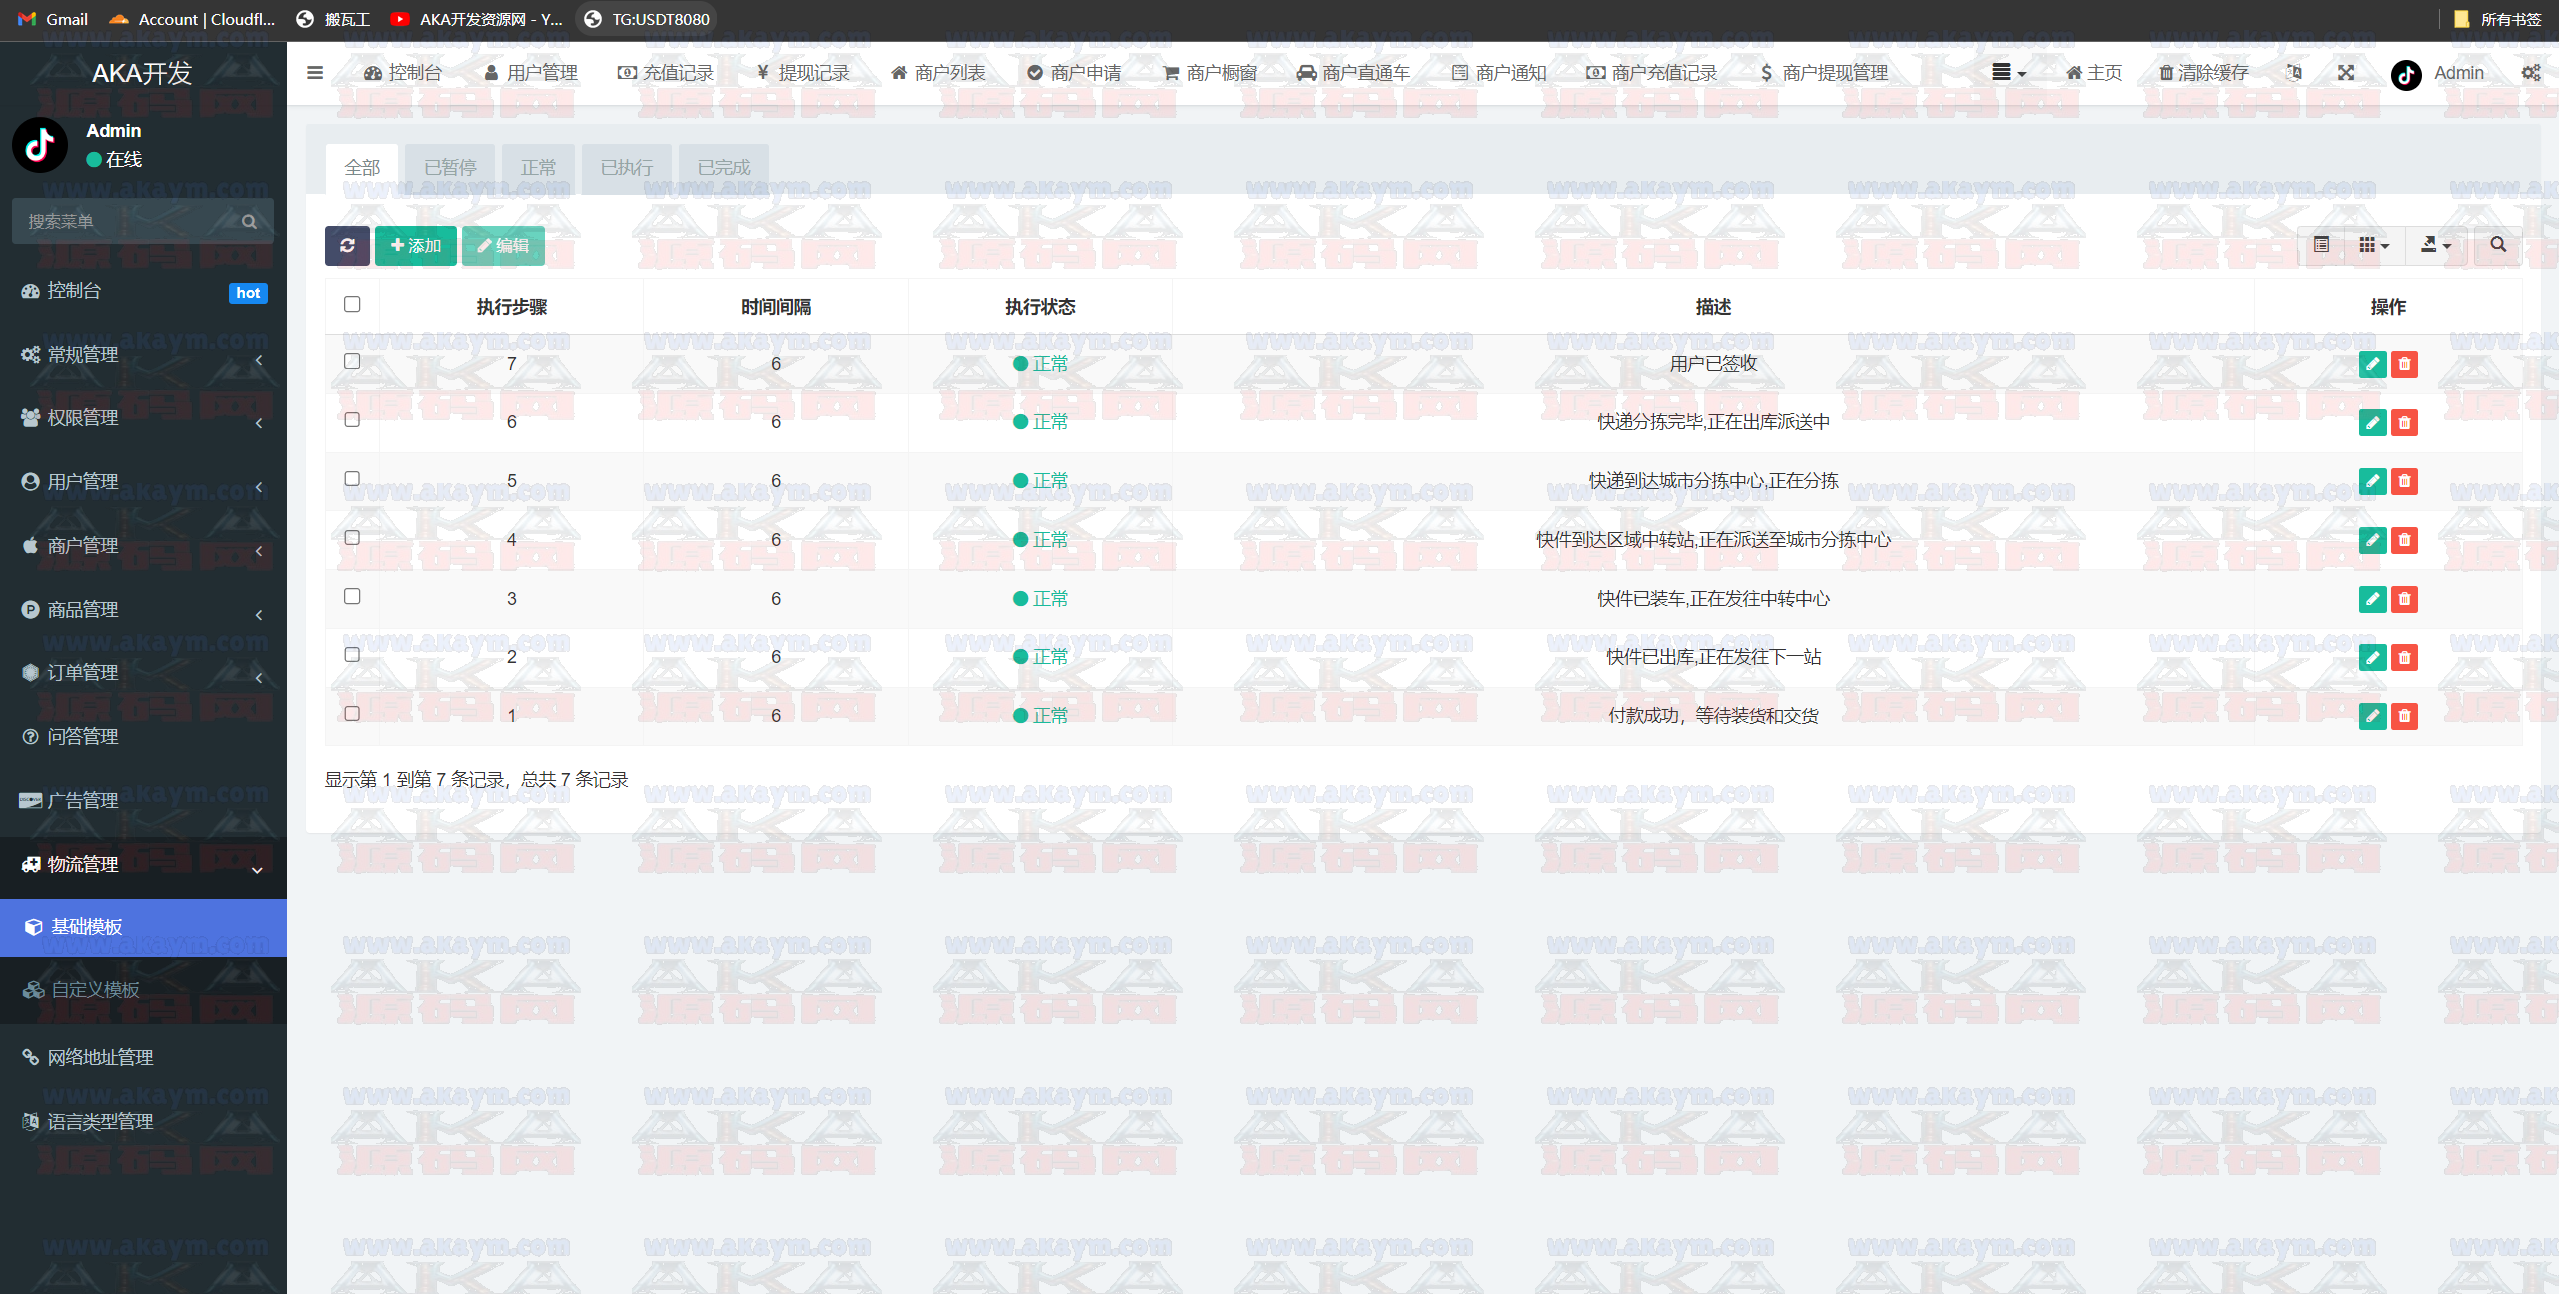Tick the checkbox for step 5 row
Viewport: 2559px width, 1294px height.
352,479
